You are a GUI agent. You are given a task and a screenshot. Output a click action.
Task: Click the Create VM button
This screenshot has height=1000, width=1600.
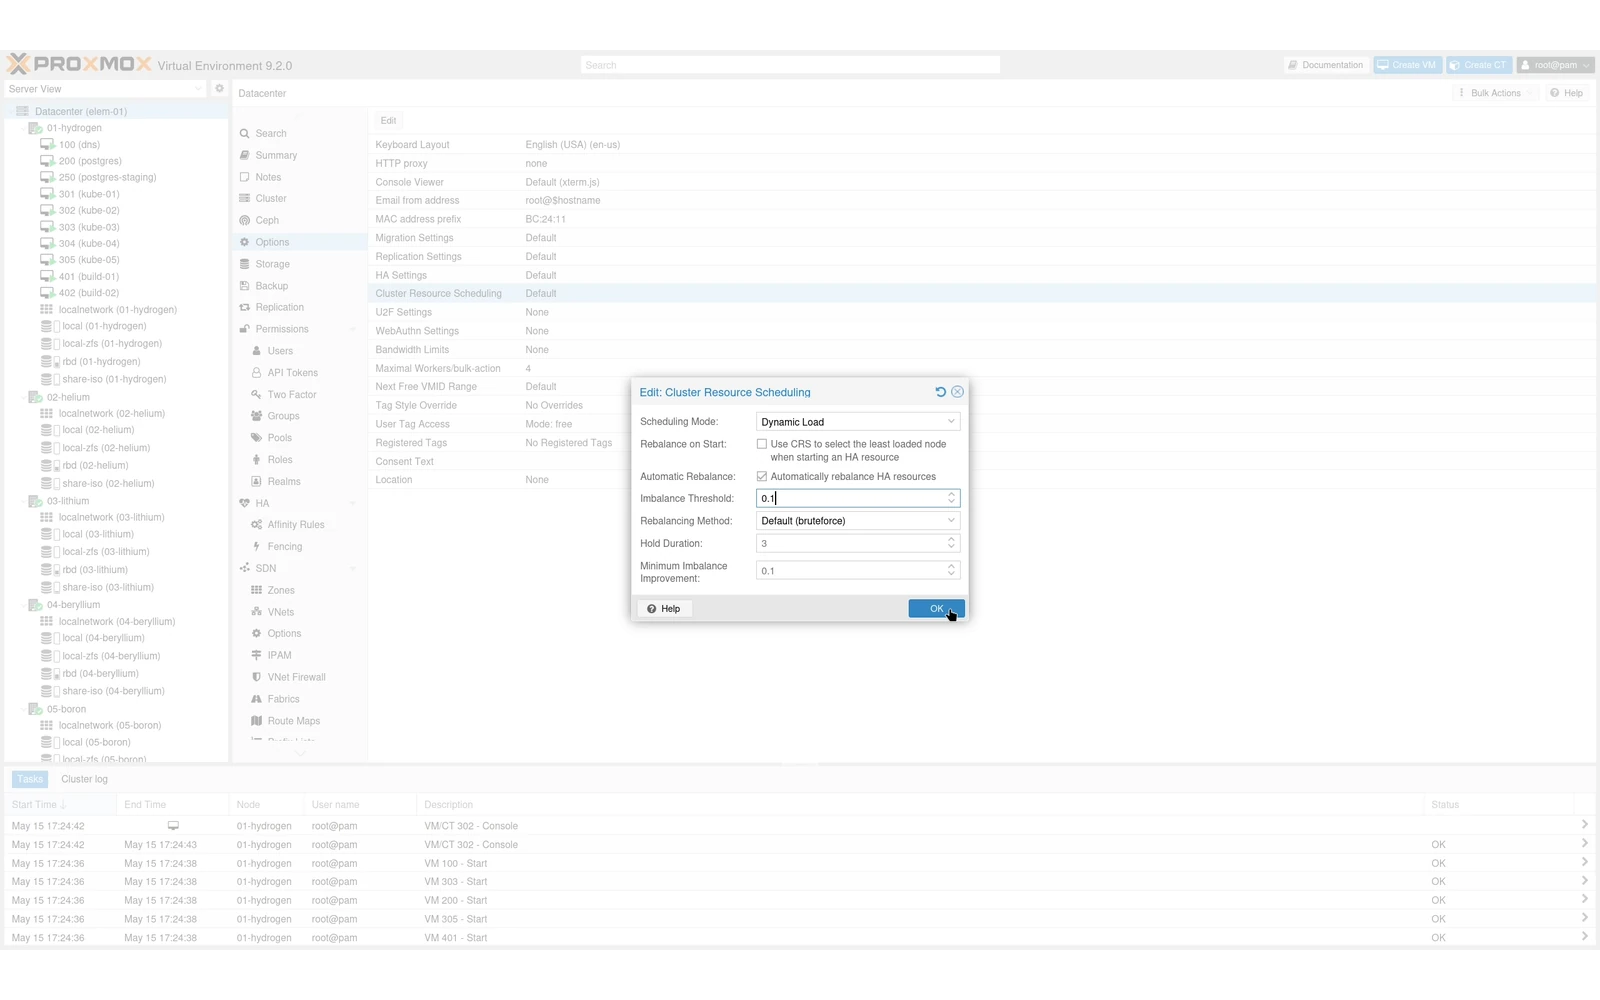pyautogui.click(x=1407, y=66)
